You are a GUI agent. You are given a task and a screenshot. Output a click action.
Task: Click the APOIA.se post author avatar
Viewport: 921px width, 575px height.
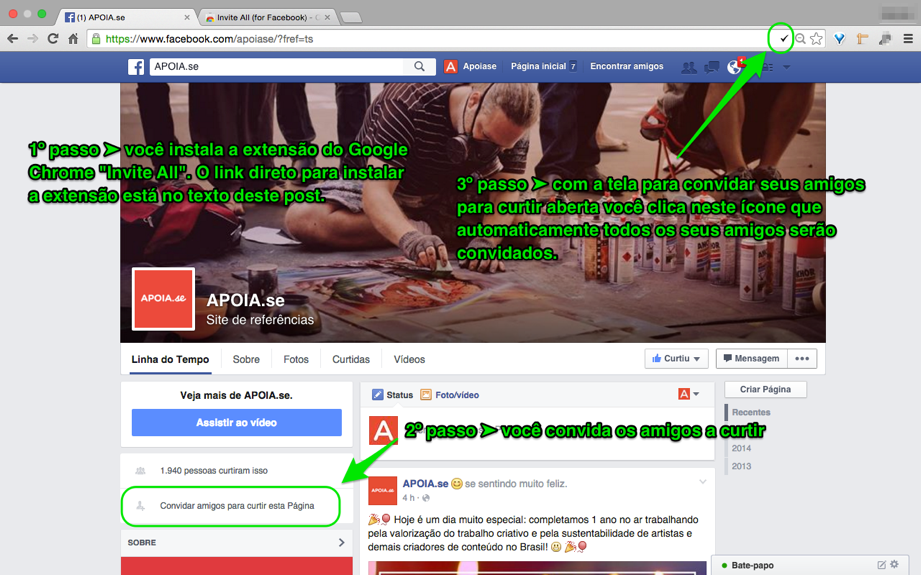(382, 490)
